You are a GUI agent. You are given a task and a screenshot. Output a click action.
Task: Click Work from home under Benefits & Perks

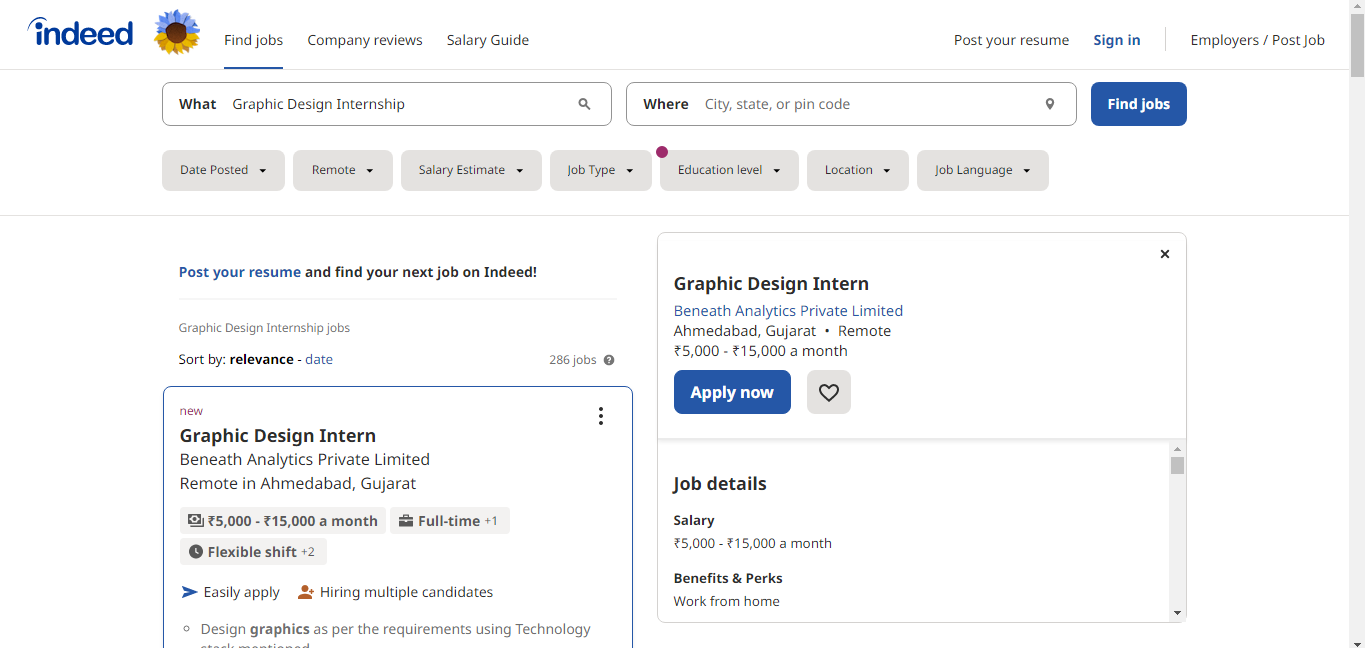coord(727,601)
